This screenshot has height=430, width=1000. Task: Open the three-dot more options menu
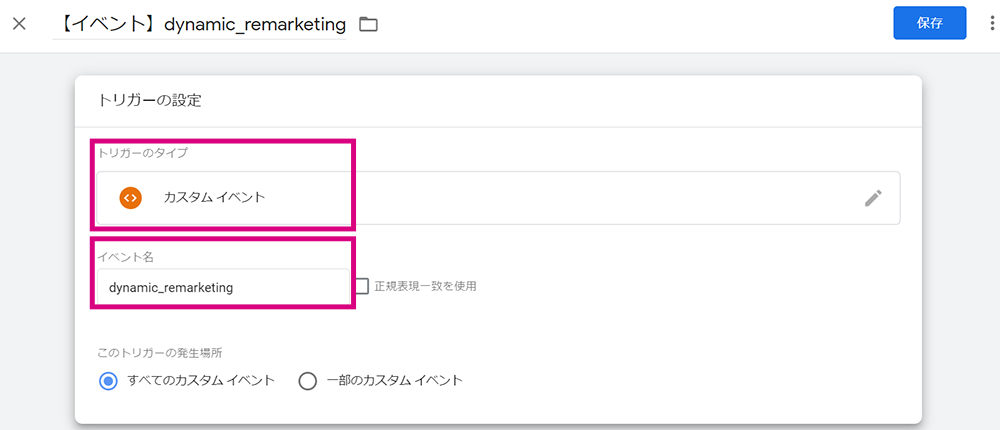(x=991, y=24)
